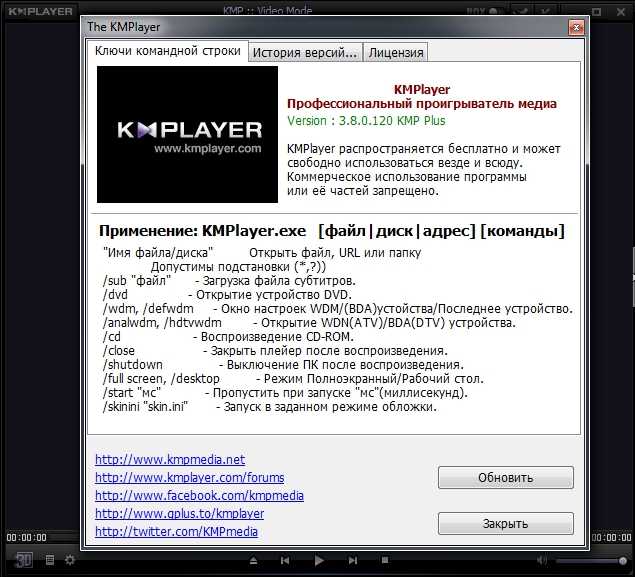Screen dimensions: 635x577
Task: Click the Version : 3.8.0.120 KMP Plus text
Action: tap(366, 121)
